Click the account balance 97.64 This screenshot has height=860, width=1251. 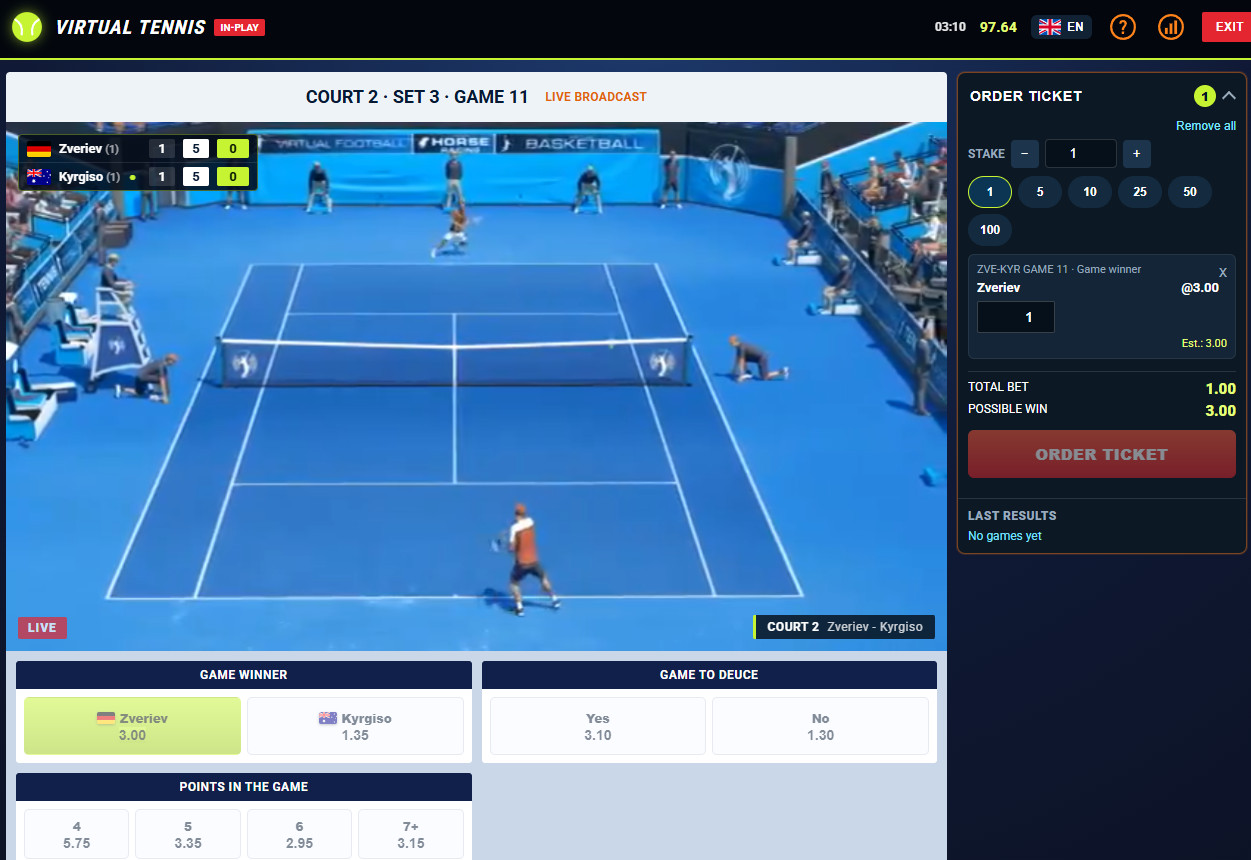tap(998, 27)
